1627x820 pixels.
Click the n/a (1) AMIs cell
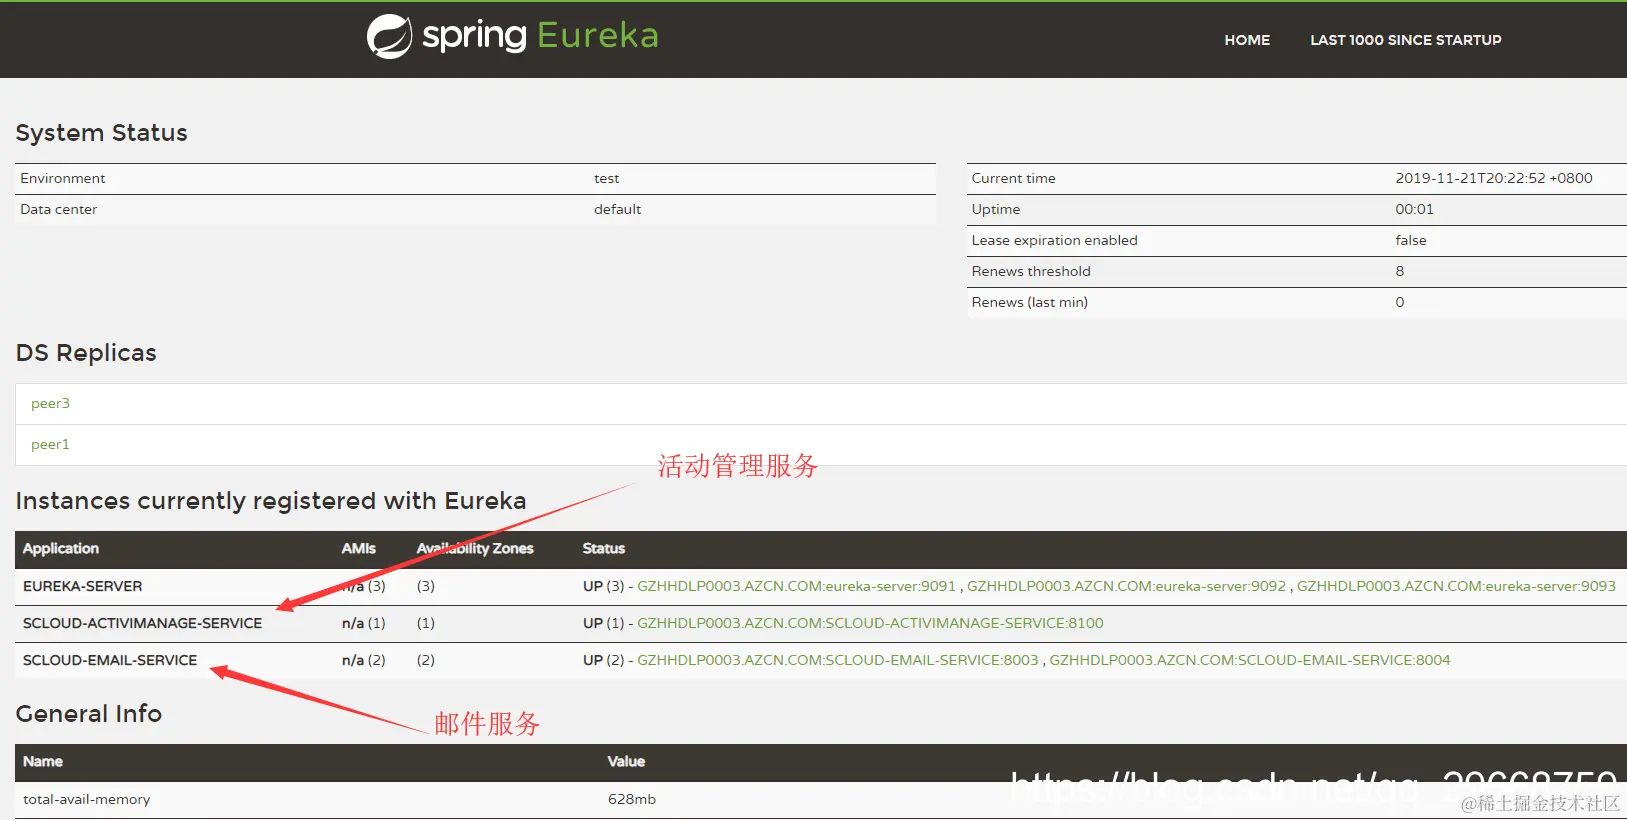(363, 623)
